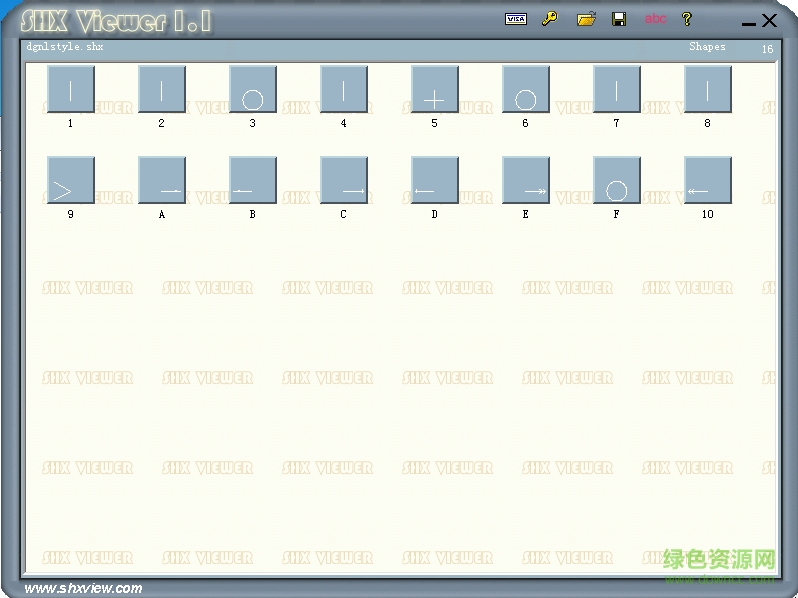Choose the right arrow shape C

click(344, 180)
